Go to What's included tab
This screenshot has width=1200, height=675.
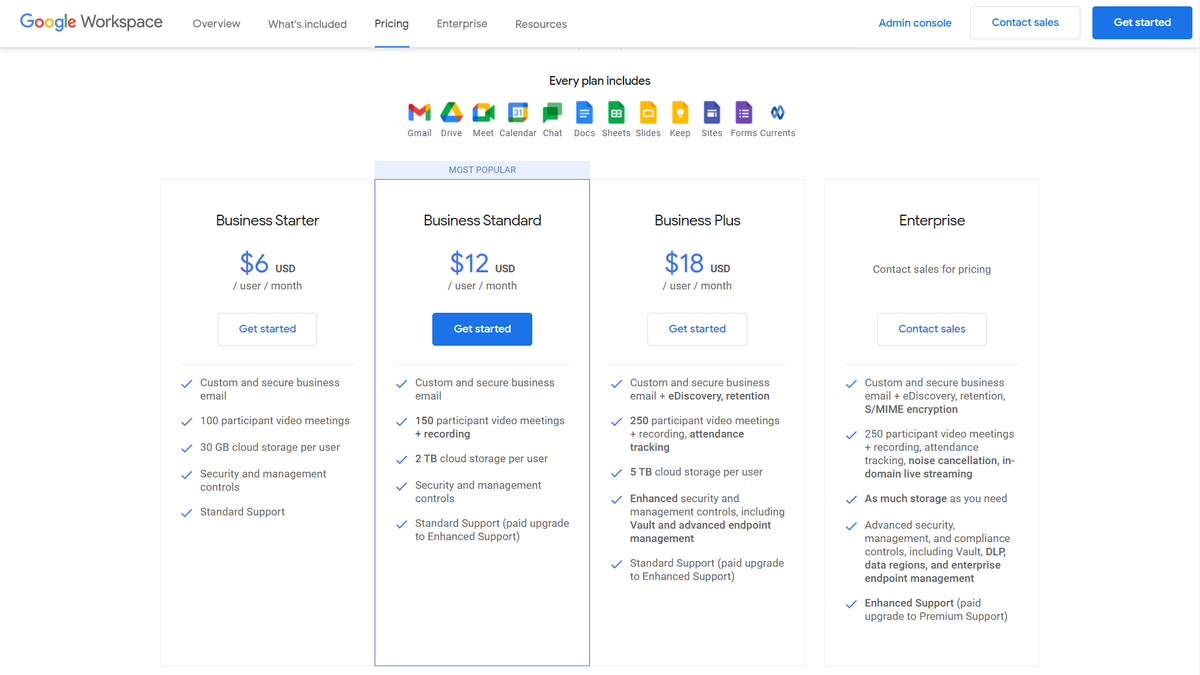click(307, 24)
